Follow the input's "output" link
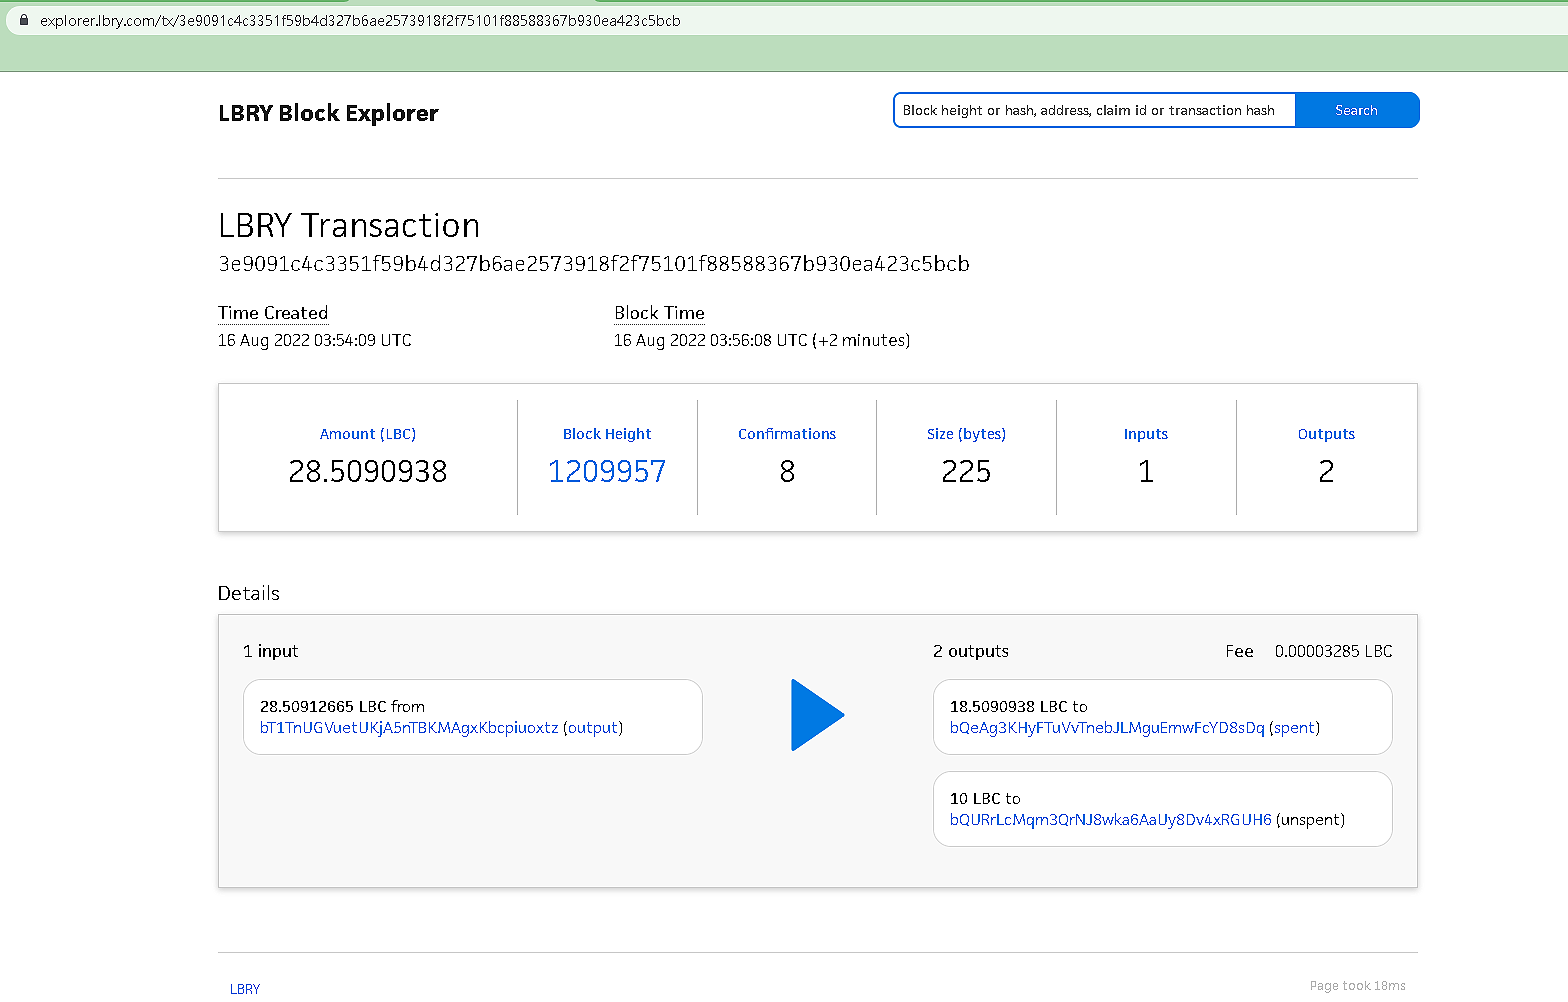This screenshot has width=1568, height=1002. 593,728
